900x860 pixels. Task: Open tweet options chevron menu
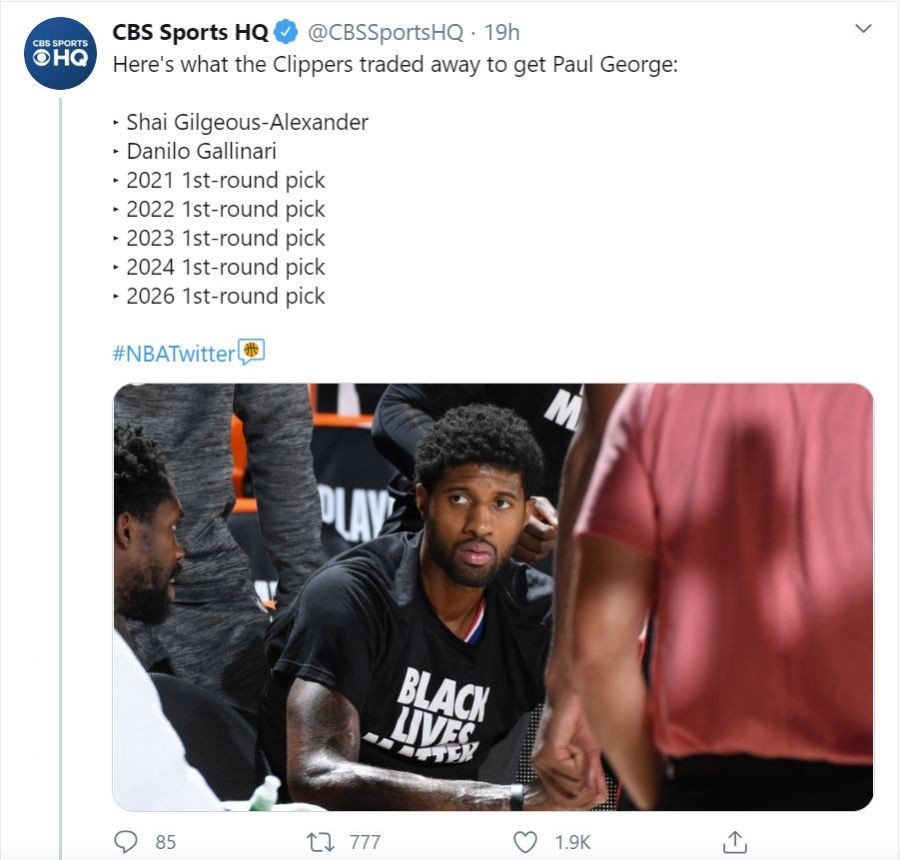863,29
